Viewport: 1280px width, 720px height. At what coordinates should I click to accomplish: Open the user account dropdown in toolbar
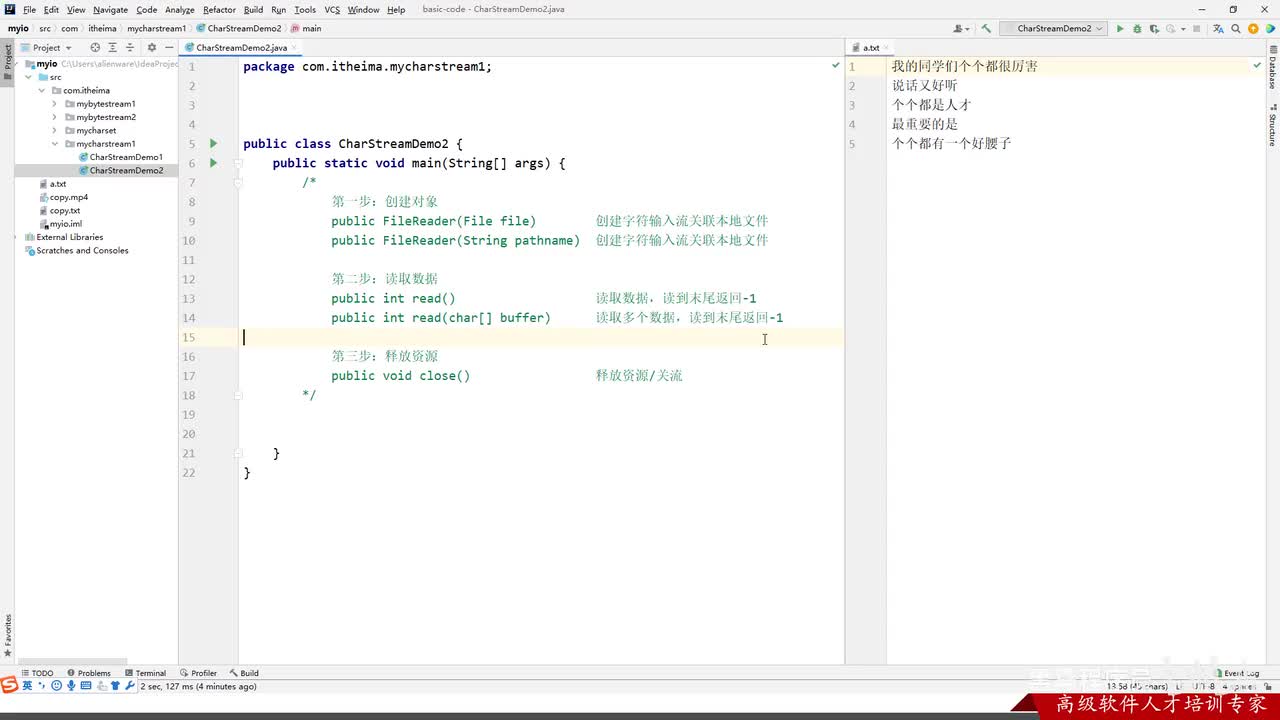[x=962, y=29]
